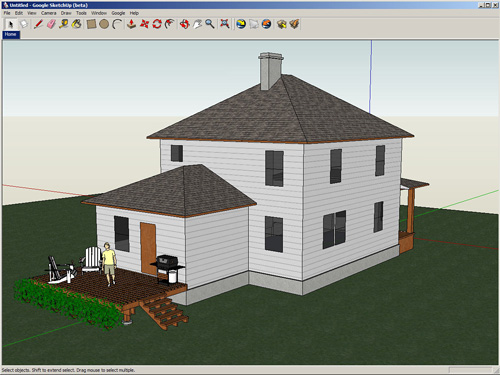The height and width of the screenshot is (375, 500).
Task: Select the pink Eraser tool
Action: point(51,24)
